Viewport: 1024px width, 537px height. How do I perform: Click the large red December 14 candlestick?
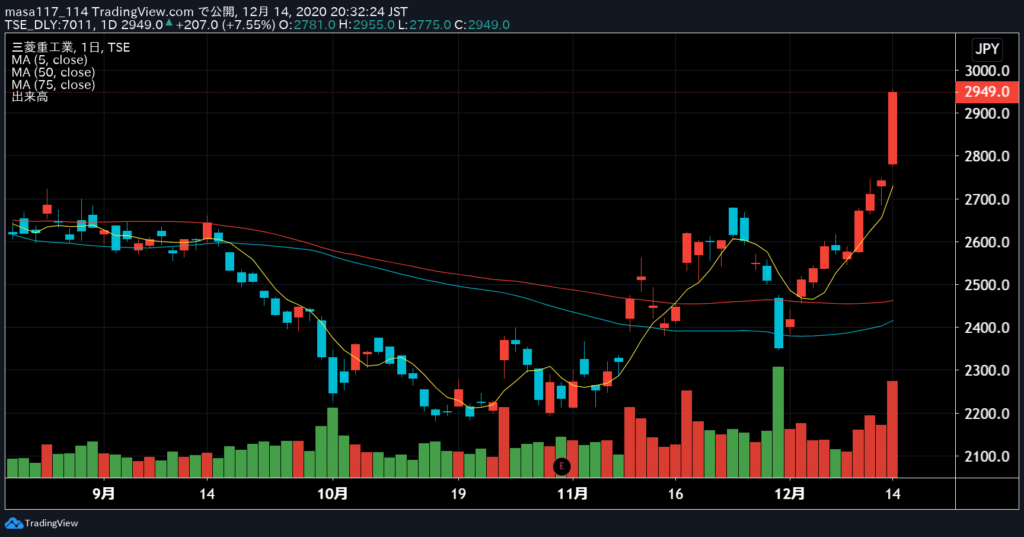[x=892, y=128]
